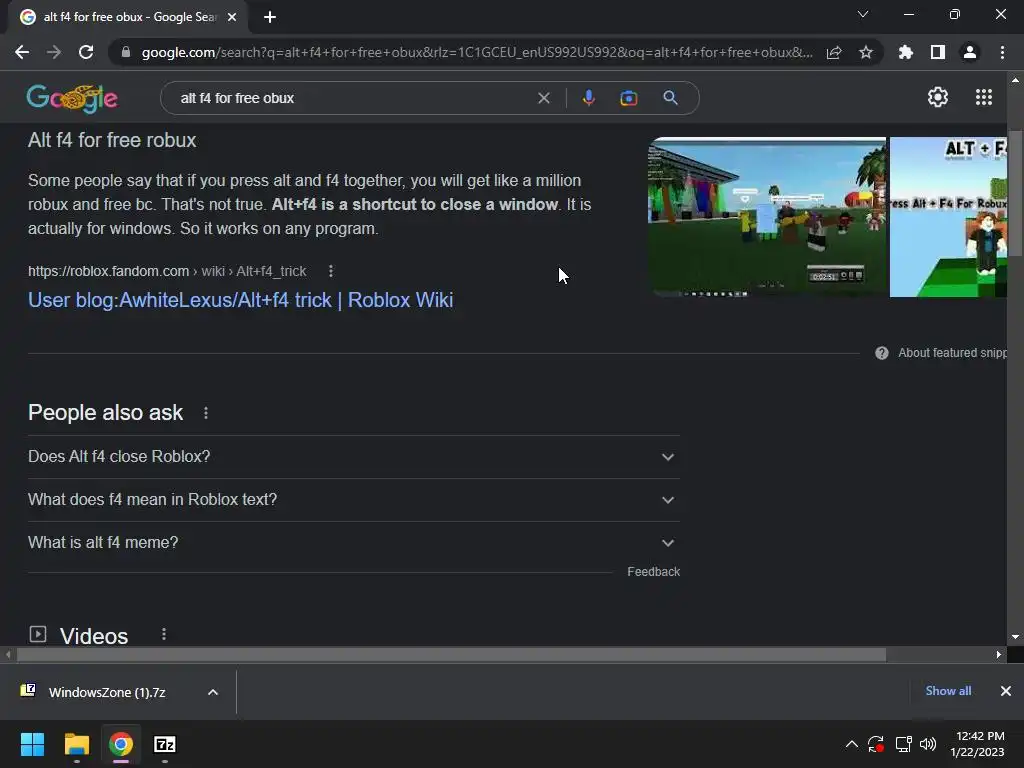Close the Google Search tab
This screenshot has width=1024, height=768.
[x=232, y=17]
